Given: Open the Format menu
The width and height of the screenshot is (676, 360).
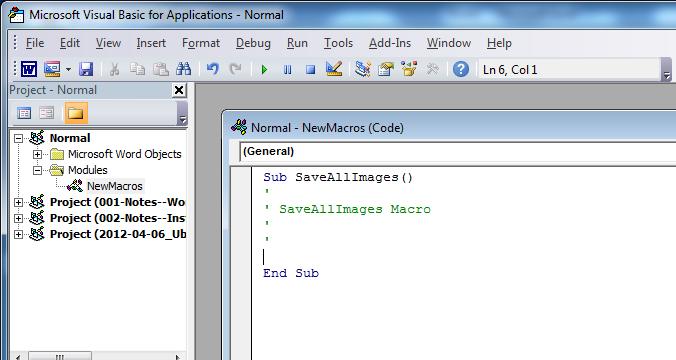Looking at the screenshot, I should (x=201, y=43).
